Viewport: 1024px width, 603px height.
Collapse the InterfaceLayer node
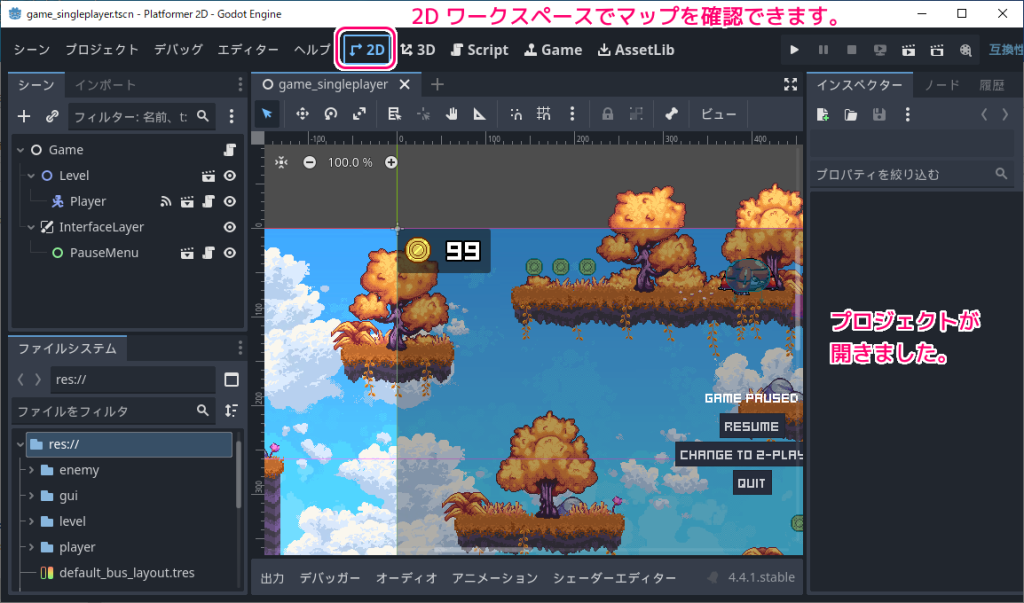pyautogui.click(x=31, y=227)
